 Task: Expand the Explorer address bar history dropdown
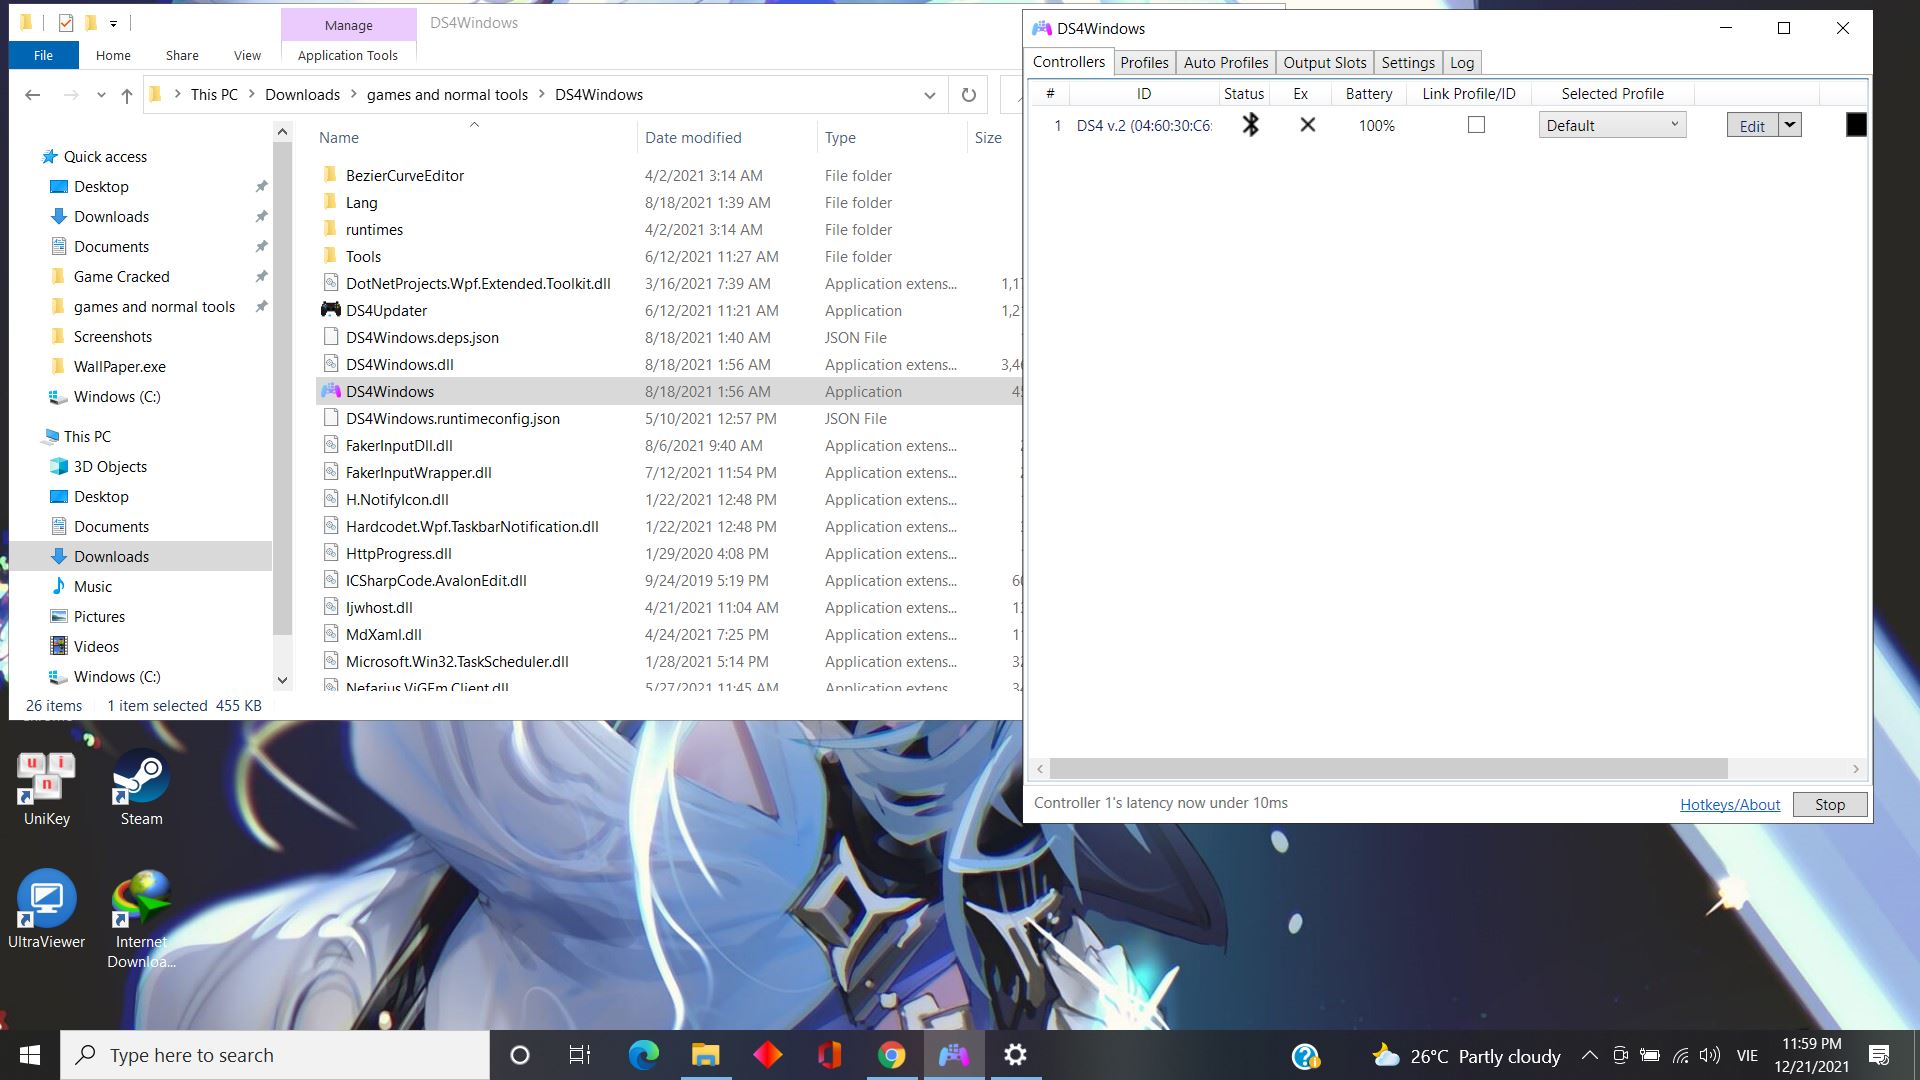[929, 95]
